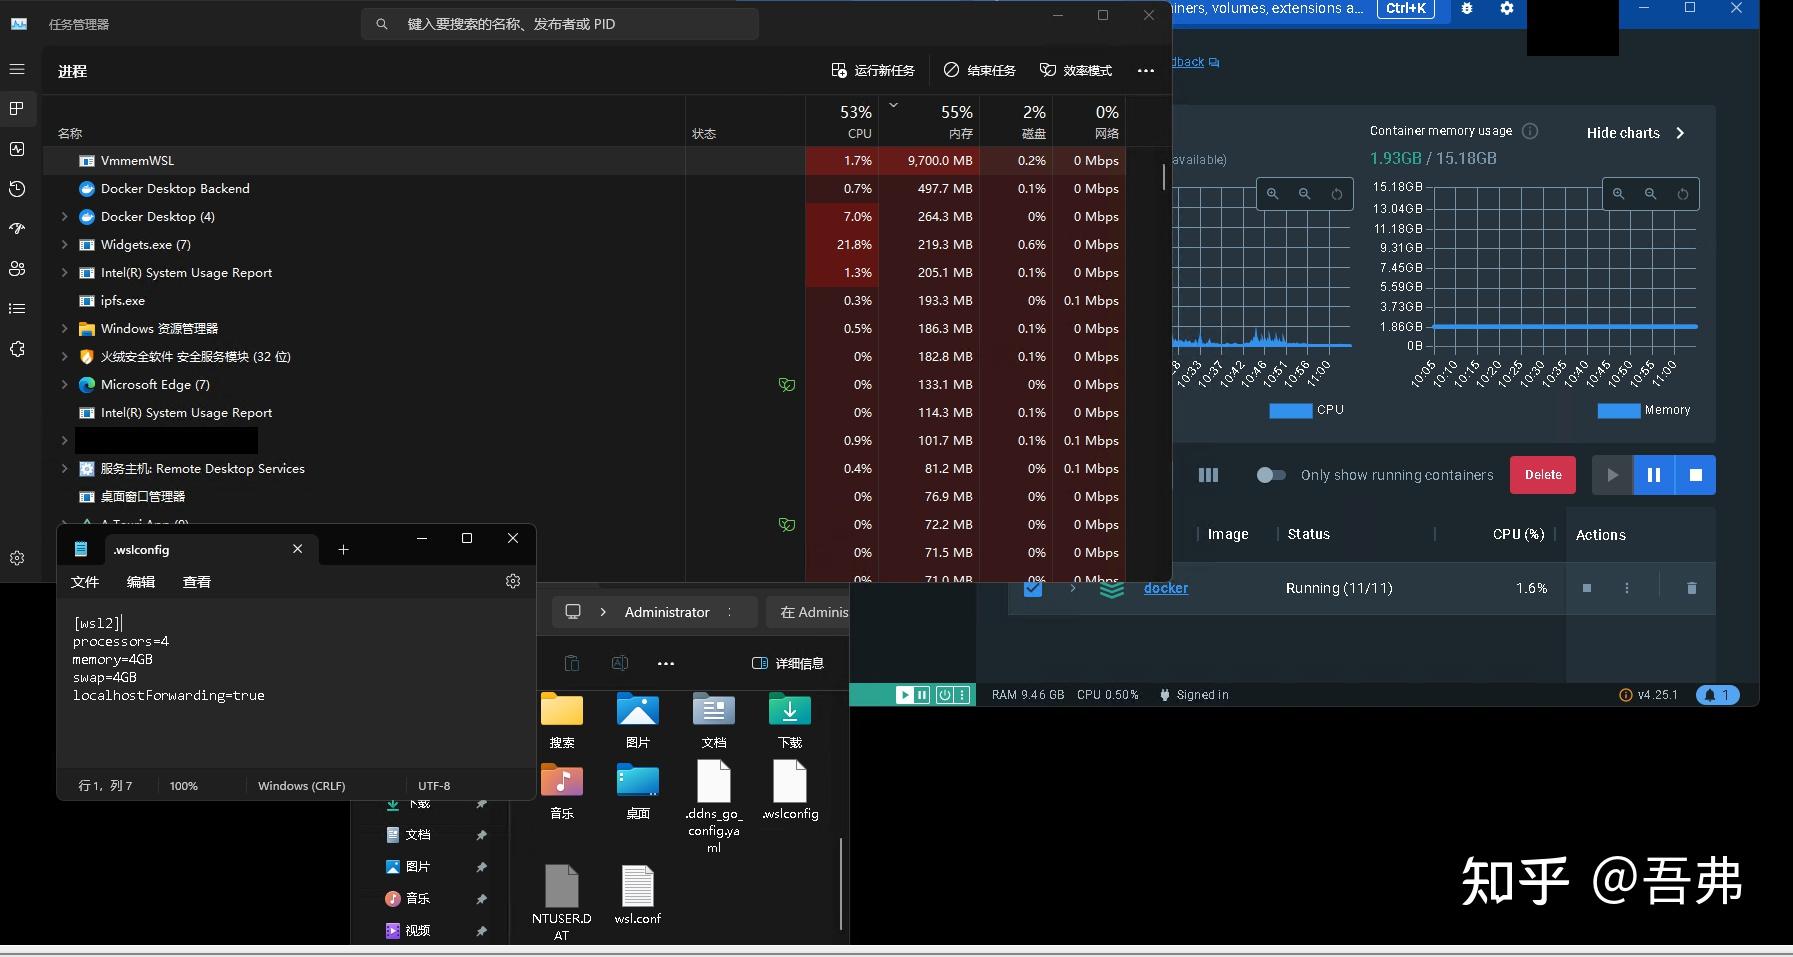Click the 100% zoom control in Notepad status bar
Viewport: 1793px width, 957px height.
tap(184, 785)
